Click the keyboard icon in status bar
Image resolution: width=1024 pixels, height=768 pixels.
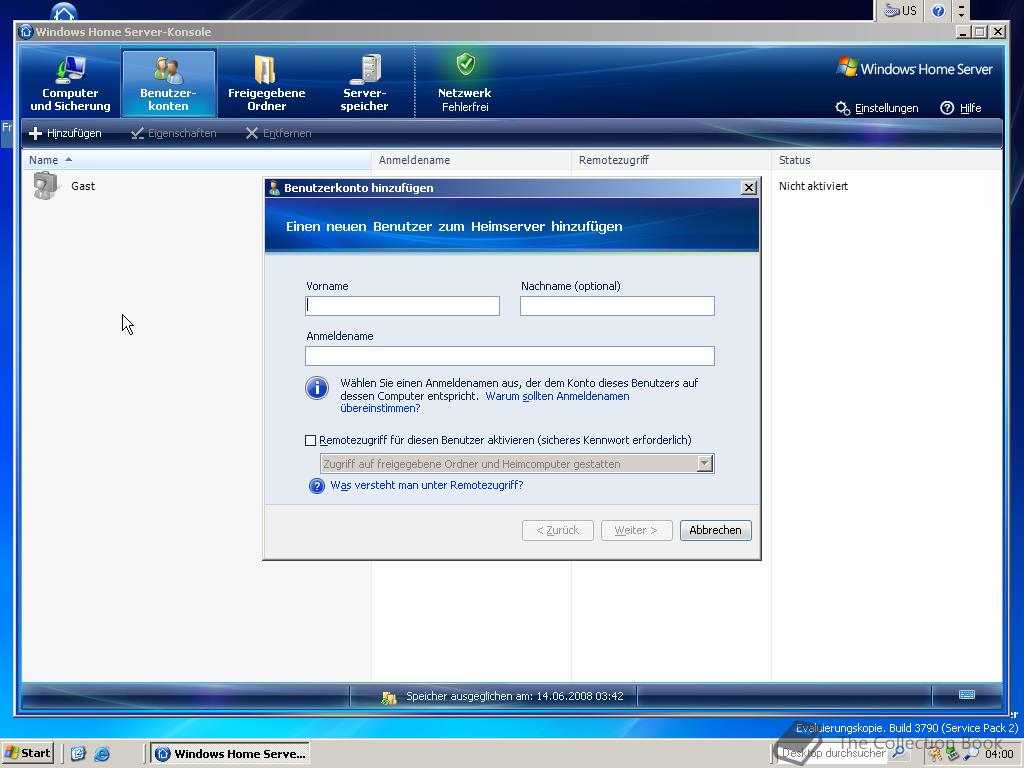point(967,694)
